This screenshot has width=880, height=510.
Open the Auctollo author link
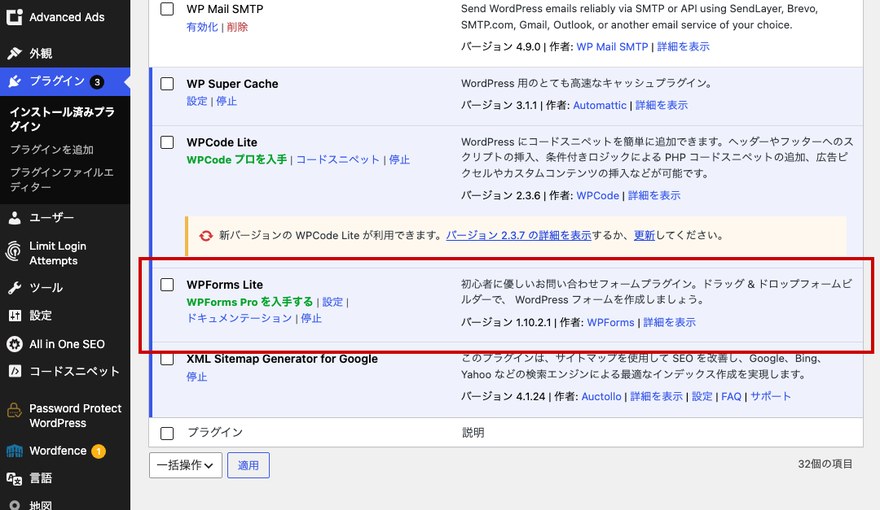[x=601, y=397]
